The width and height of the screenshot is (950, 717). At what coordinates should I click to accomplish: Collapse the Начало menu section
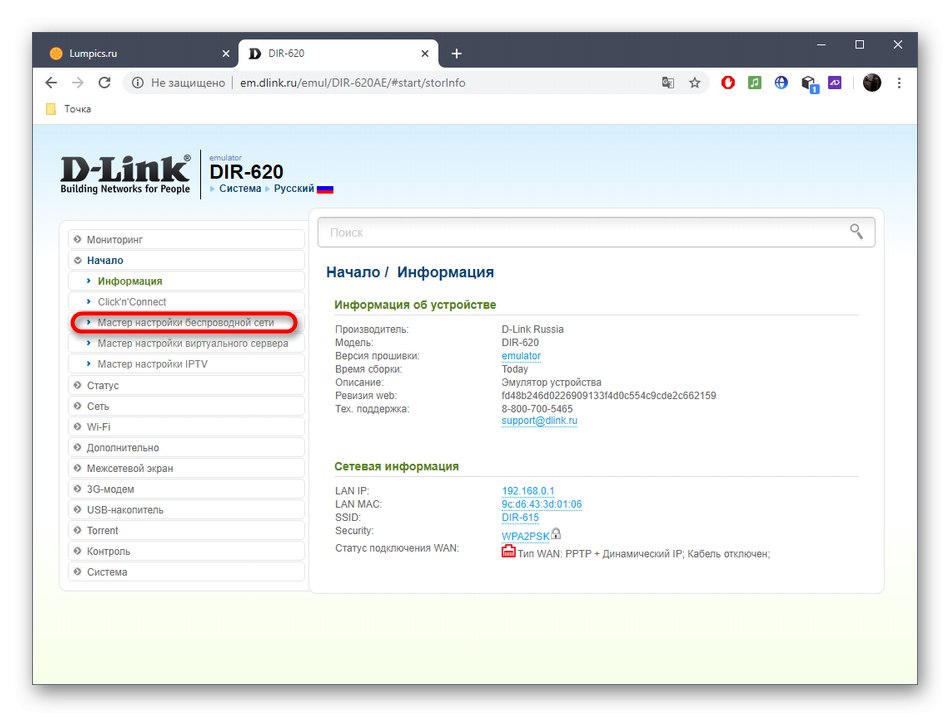(x=186, y=260)
